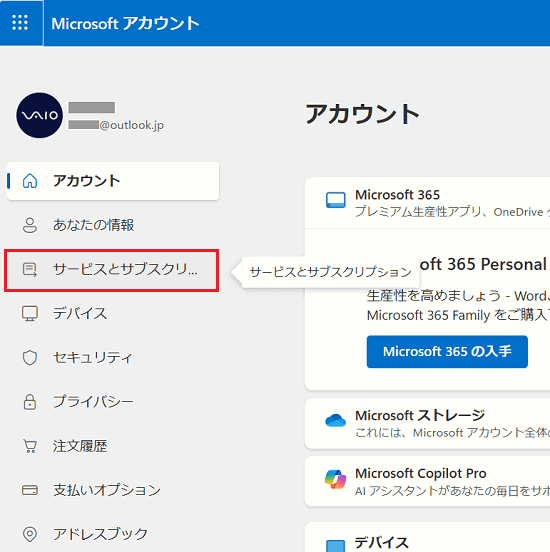Open 注文履歴 in the sidebar

pyautogui.click(x=113, y=446)
